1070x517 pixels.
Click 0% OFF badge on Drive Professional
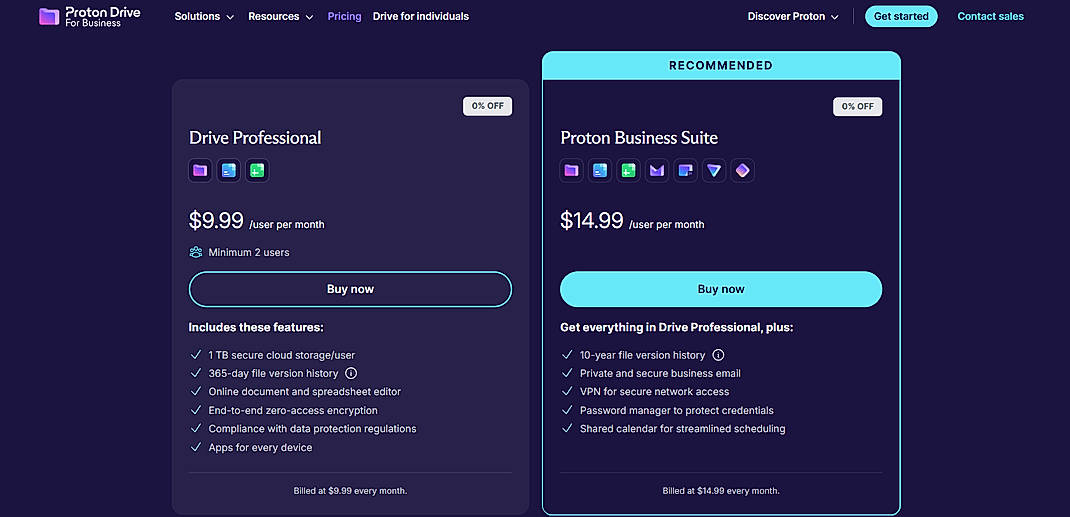tap(487, 106)
